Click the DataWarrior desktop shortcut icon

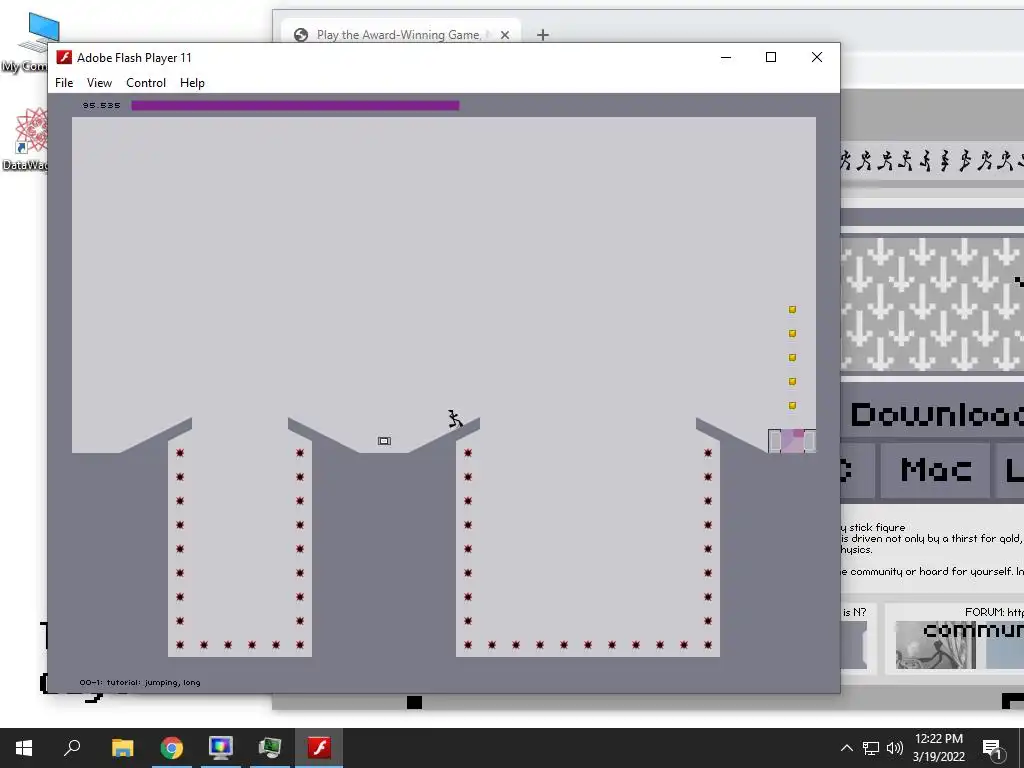pyautogui.click(x=29, y=138)
